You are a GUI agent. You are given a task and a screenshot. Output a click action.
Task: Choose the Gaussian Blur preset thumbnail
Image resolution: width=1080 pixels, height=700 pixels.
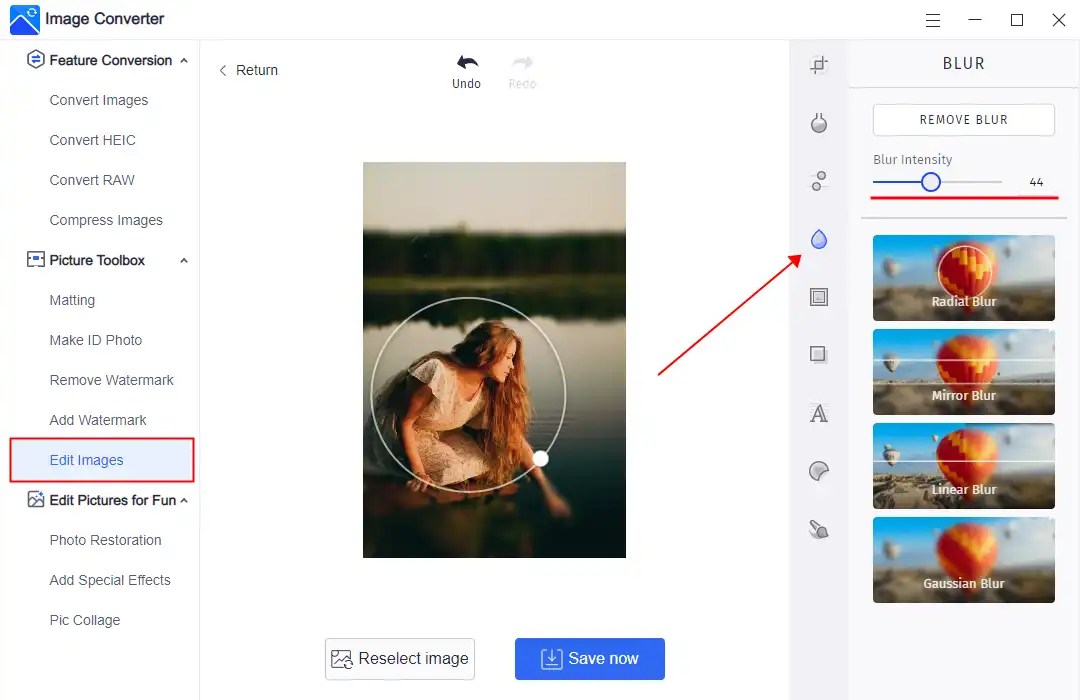[963, 560]
